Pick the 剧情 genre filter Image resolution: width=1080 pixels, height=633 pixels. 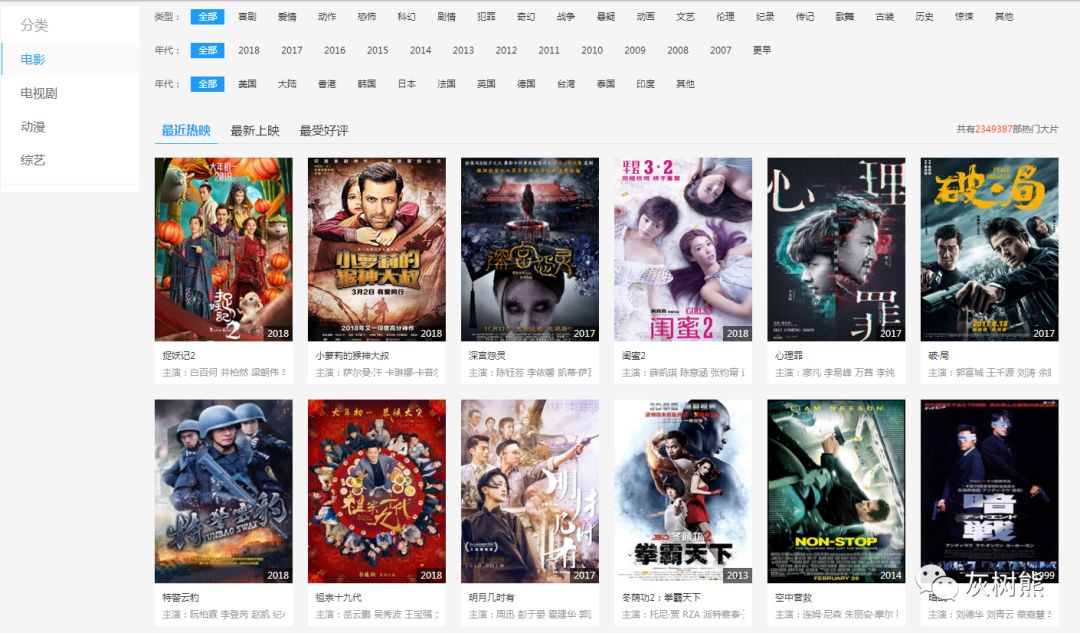(x=446, y=17)
